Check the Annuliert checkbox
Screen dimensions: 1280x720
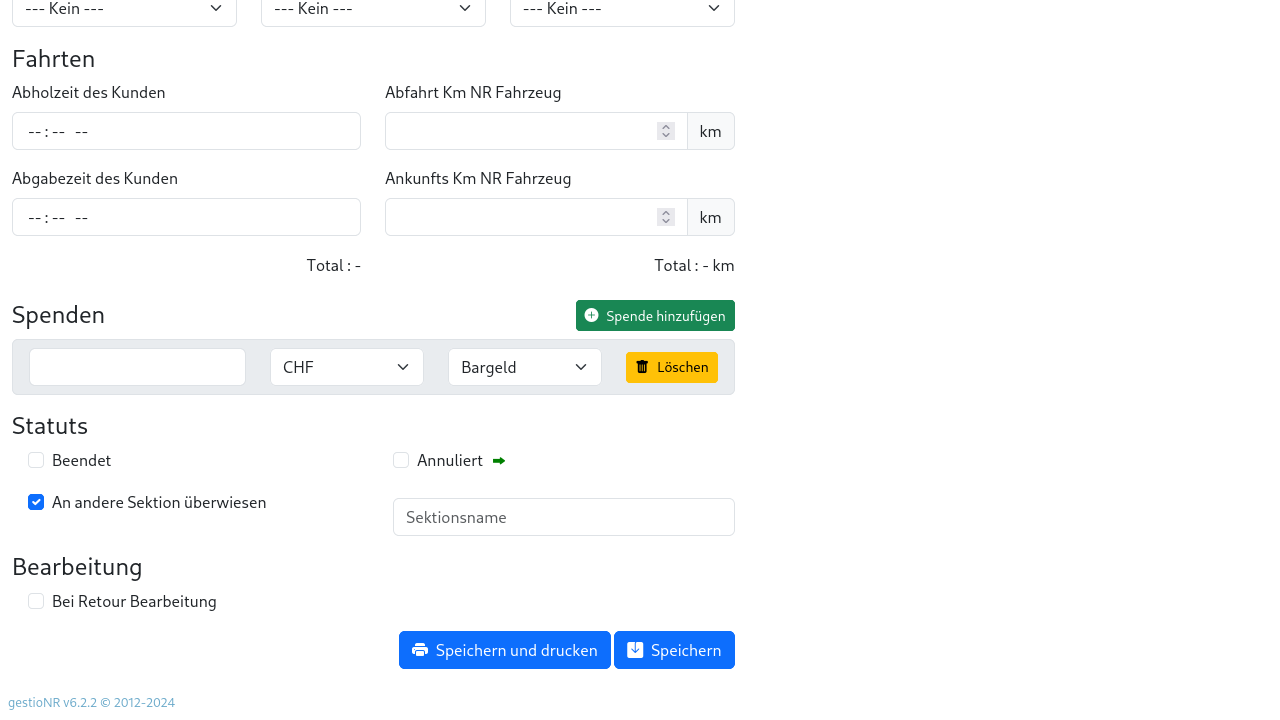click(401, 460)
